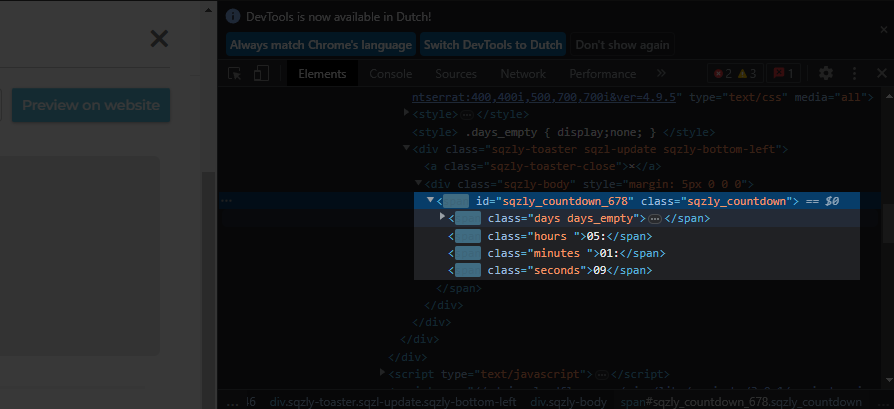Open the row actions dots beside selected node
The image size is (894, 409).
tap(226, 201)
